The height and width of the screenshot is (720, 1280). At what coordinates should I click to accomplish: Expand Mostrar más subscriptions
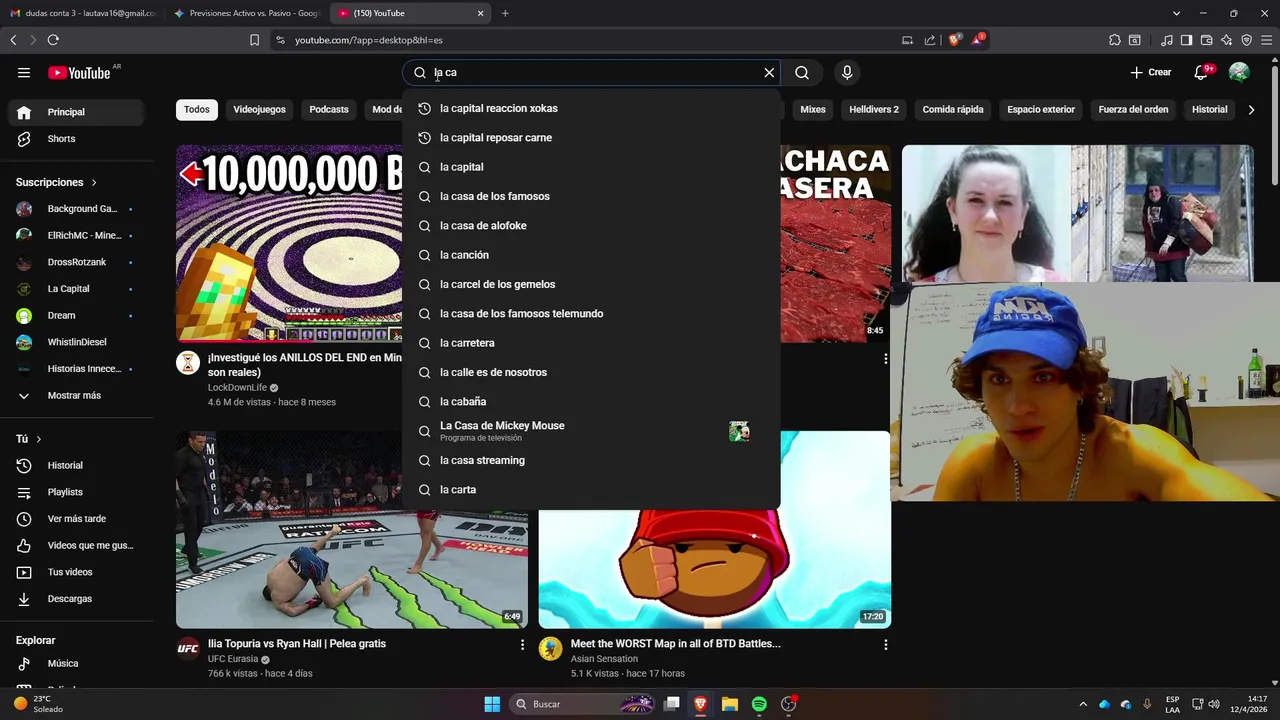[76, 395]
